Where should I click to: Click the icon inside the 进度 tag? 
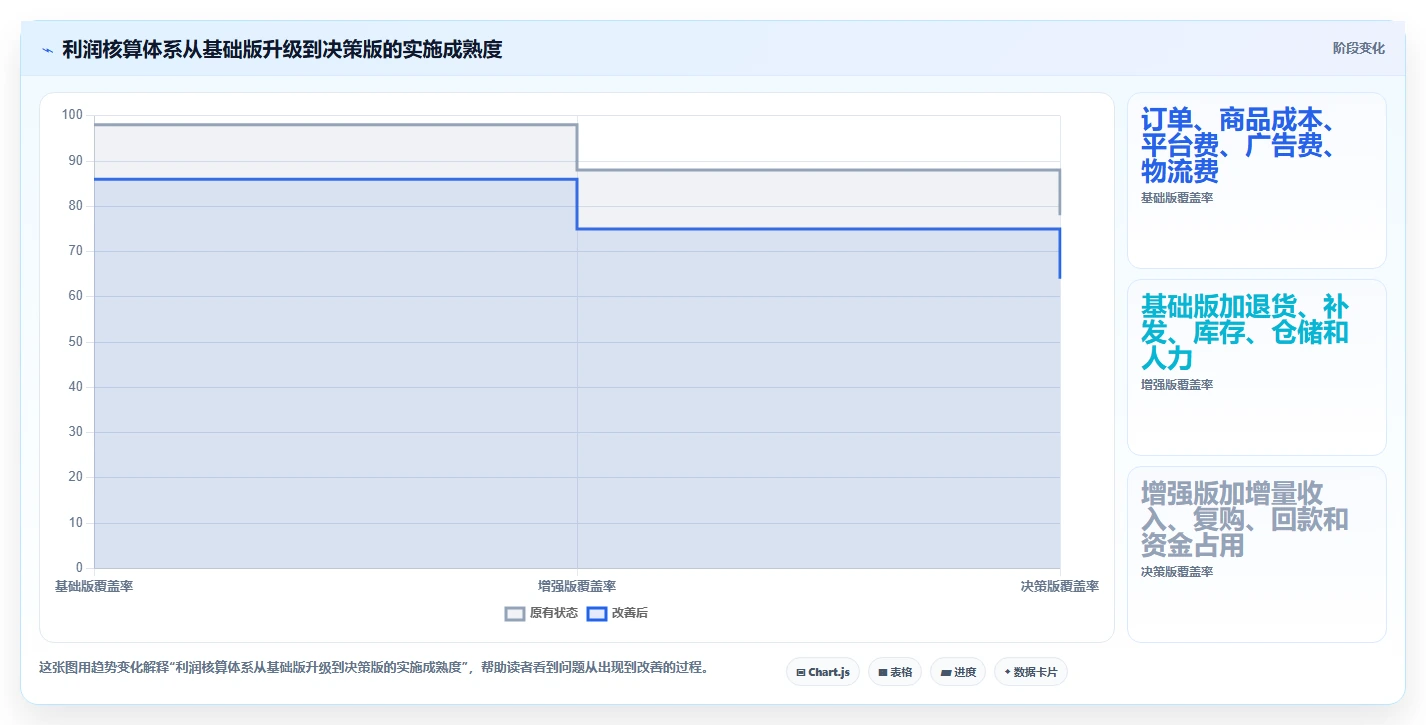point(946,673)
